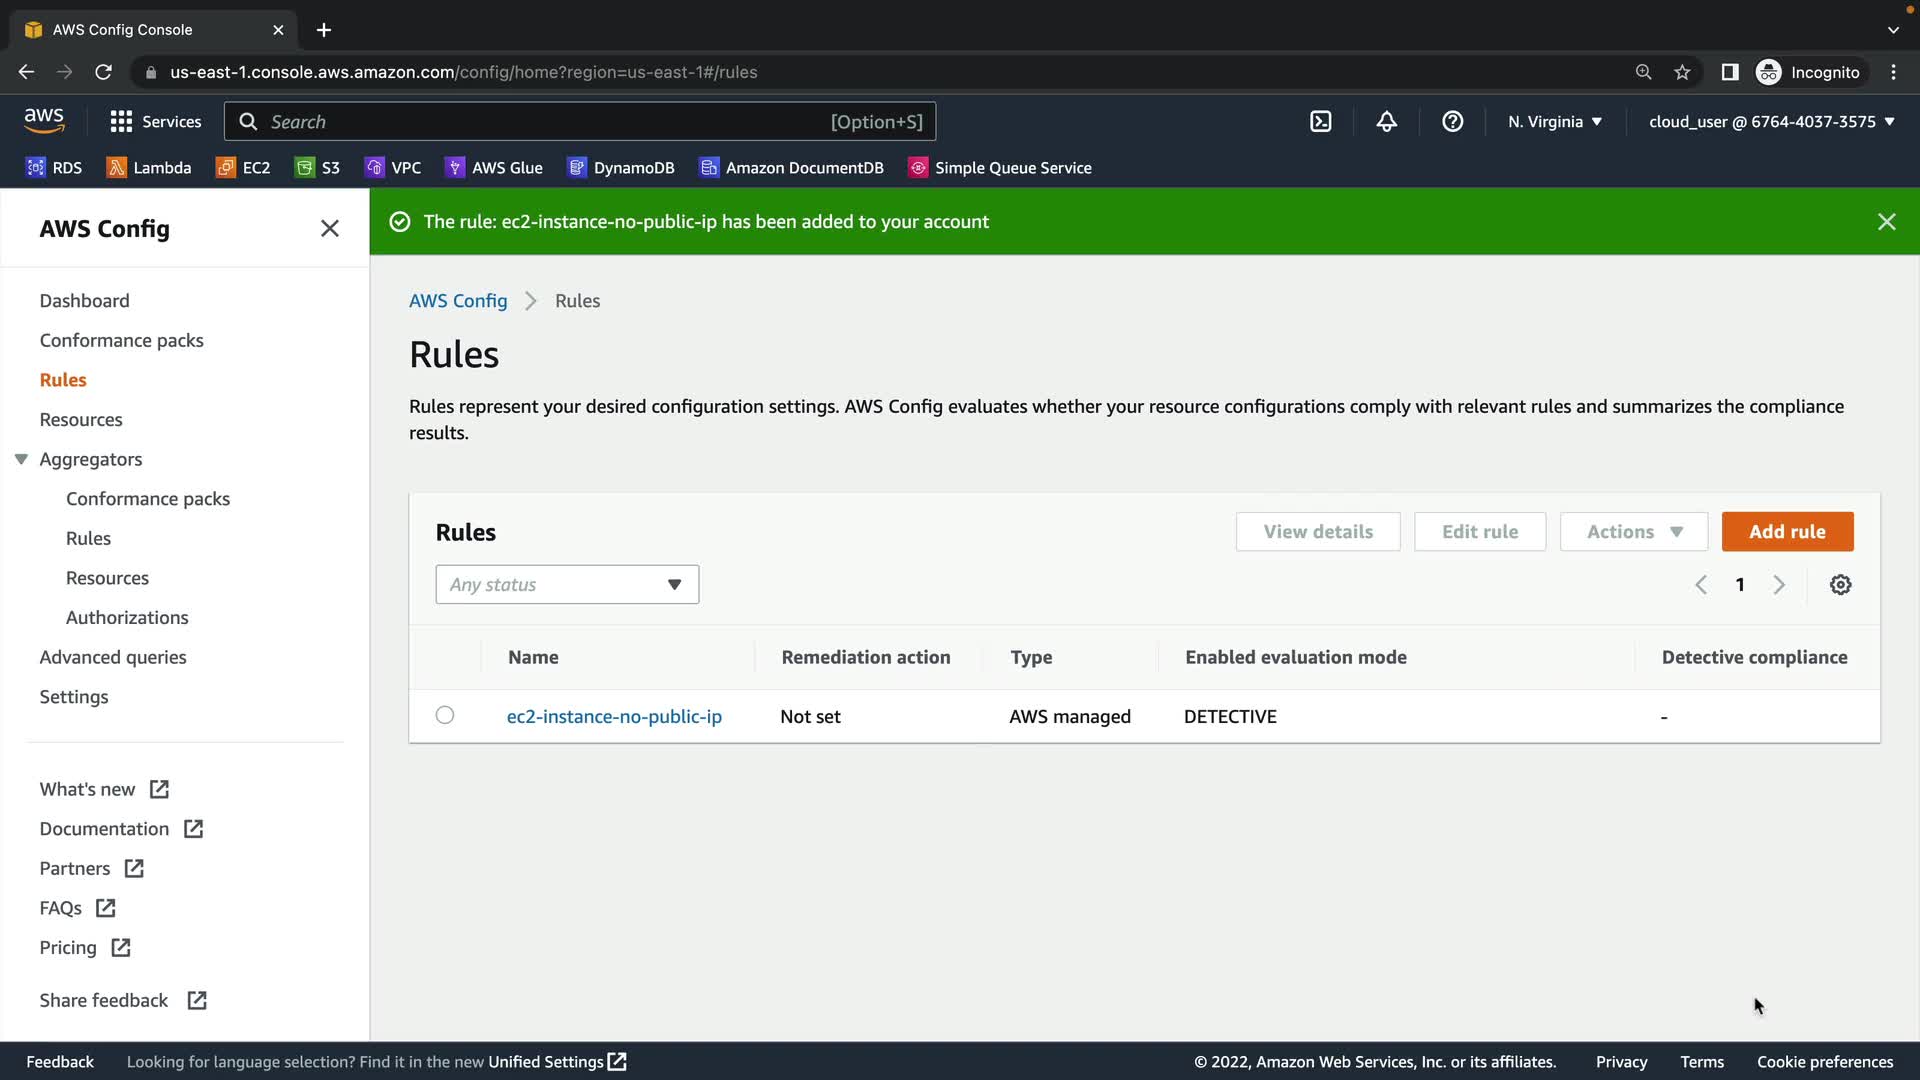Open DynamoDB favorites shortcut
The height and width of the screenshot is (1080, 1920).
click(x=620, y=168)
